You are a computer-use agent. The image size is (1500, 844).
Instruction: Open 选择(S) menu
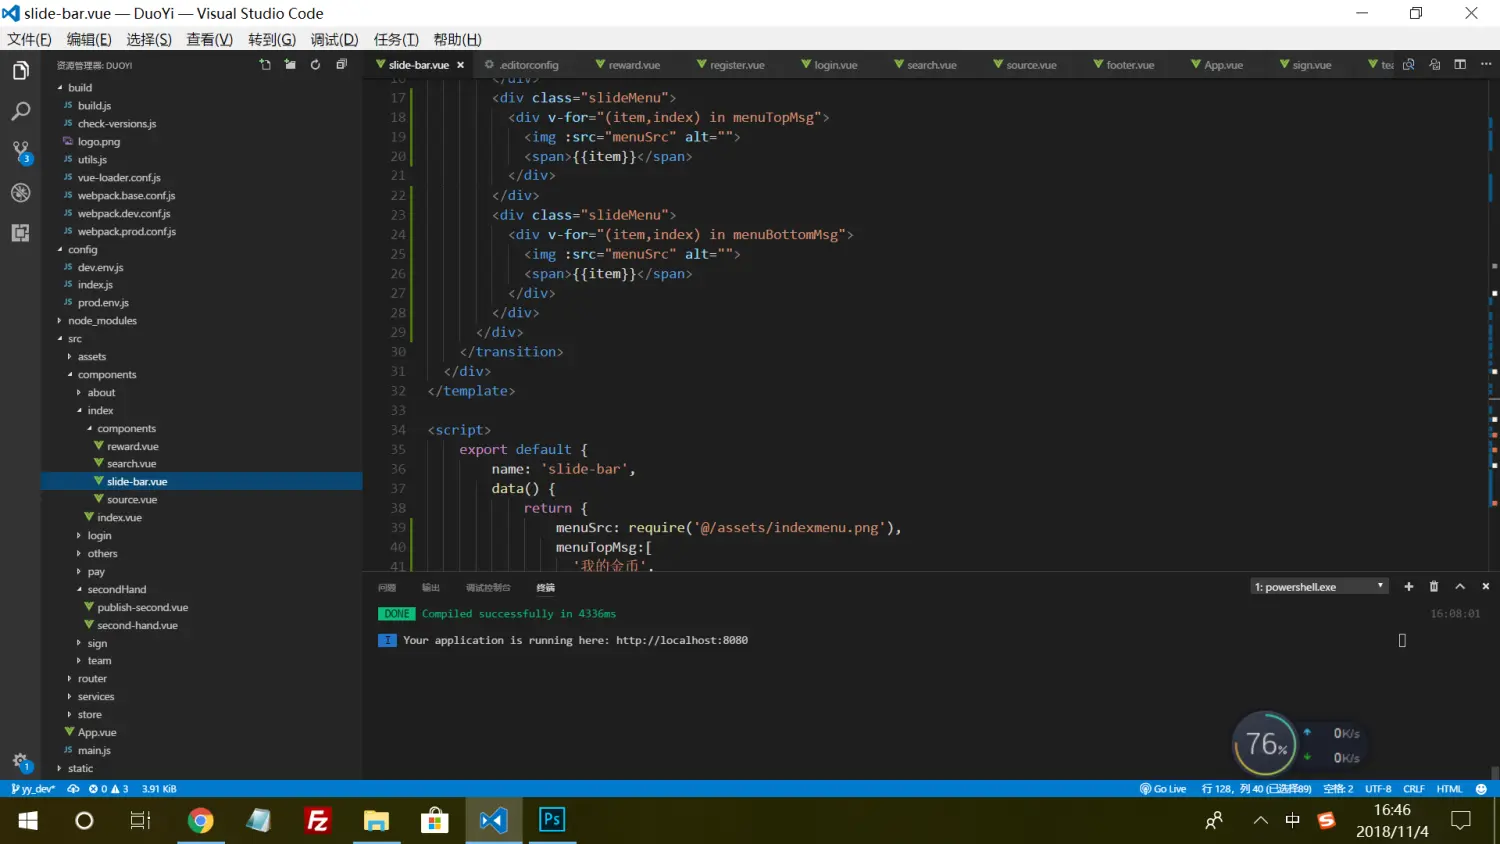pos(149,39)
